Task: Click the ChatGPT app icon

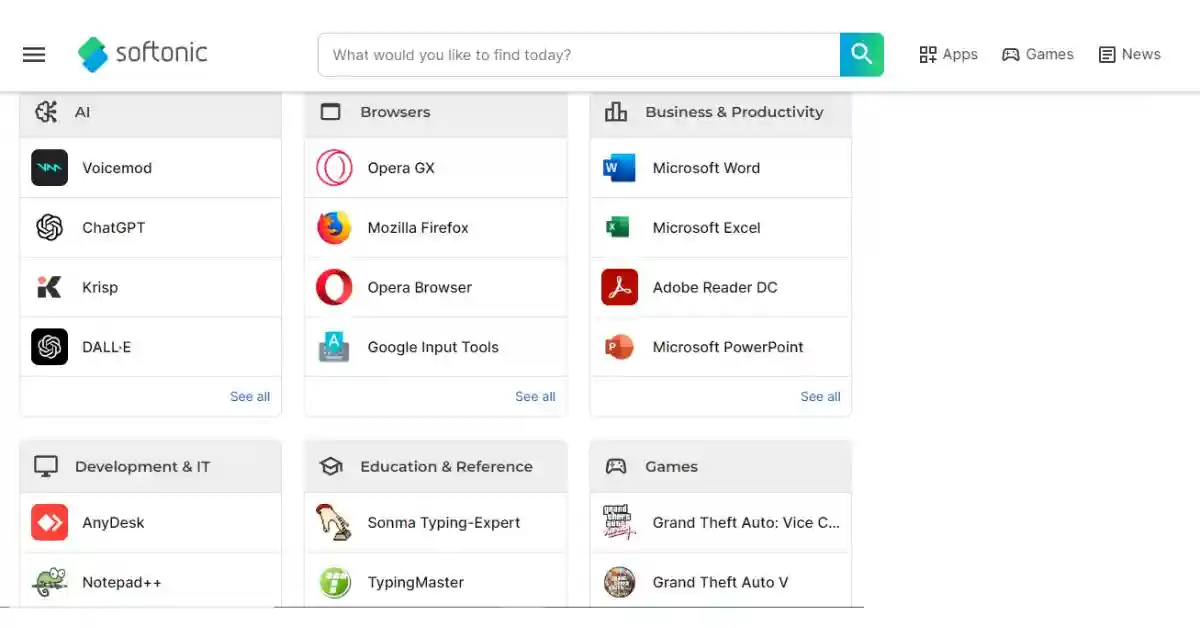Action: (x=50, y=228)
